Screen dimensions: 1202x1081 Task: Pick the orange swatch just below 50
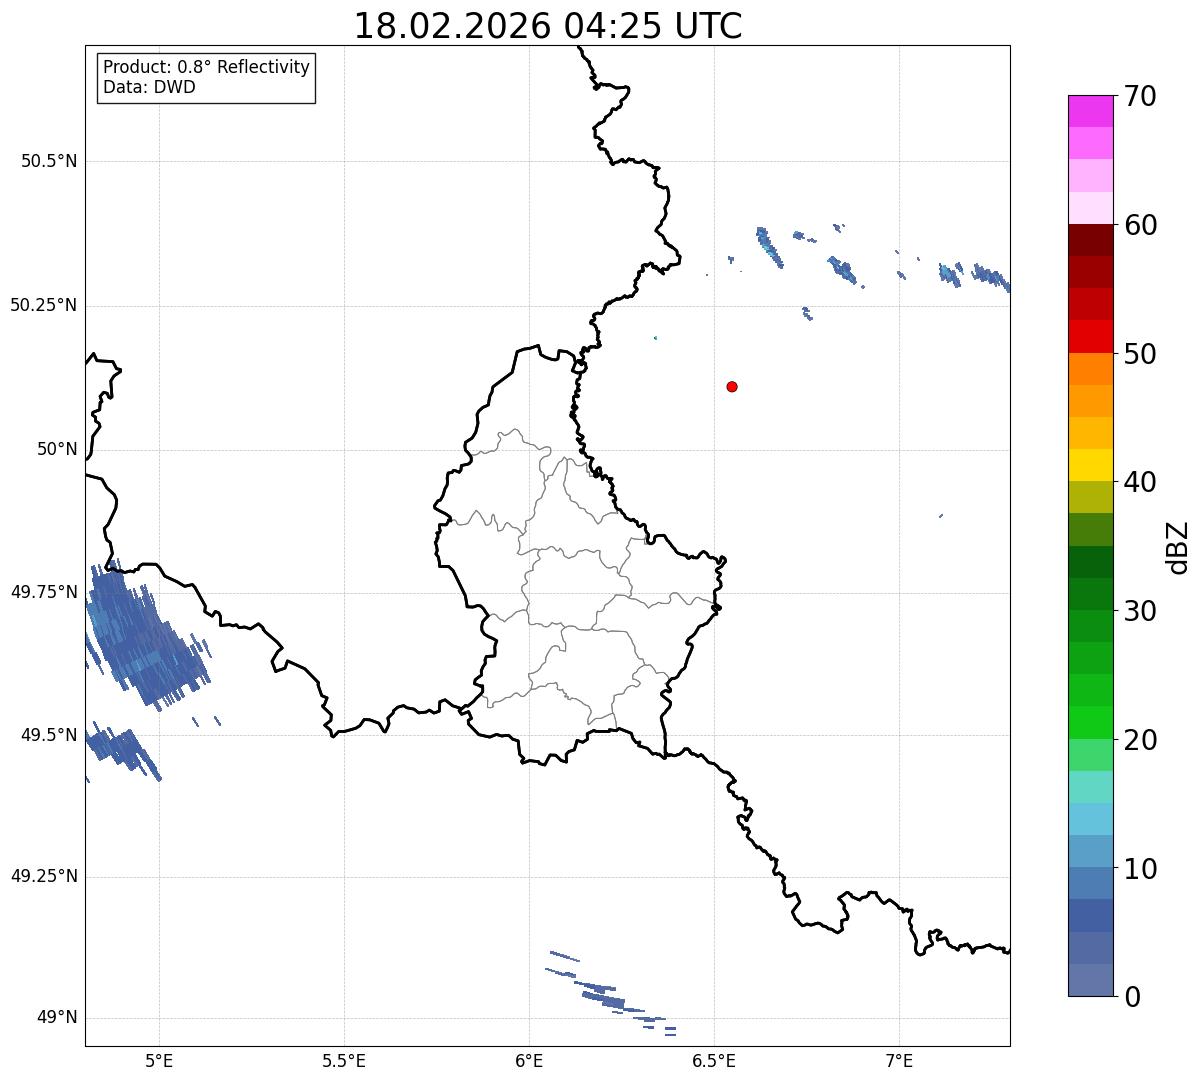pyautogui.click(x=1091, y=369)
